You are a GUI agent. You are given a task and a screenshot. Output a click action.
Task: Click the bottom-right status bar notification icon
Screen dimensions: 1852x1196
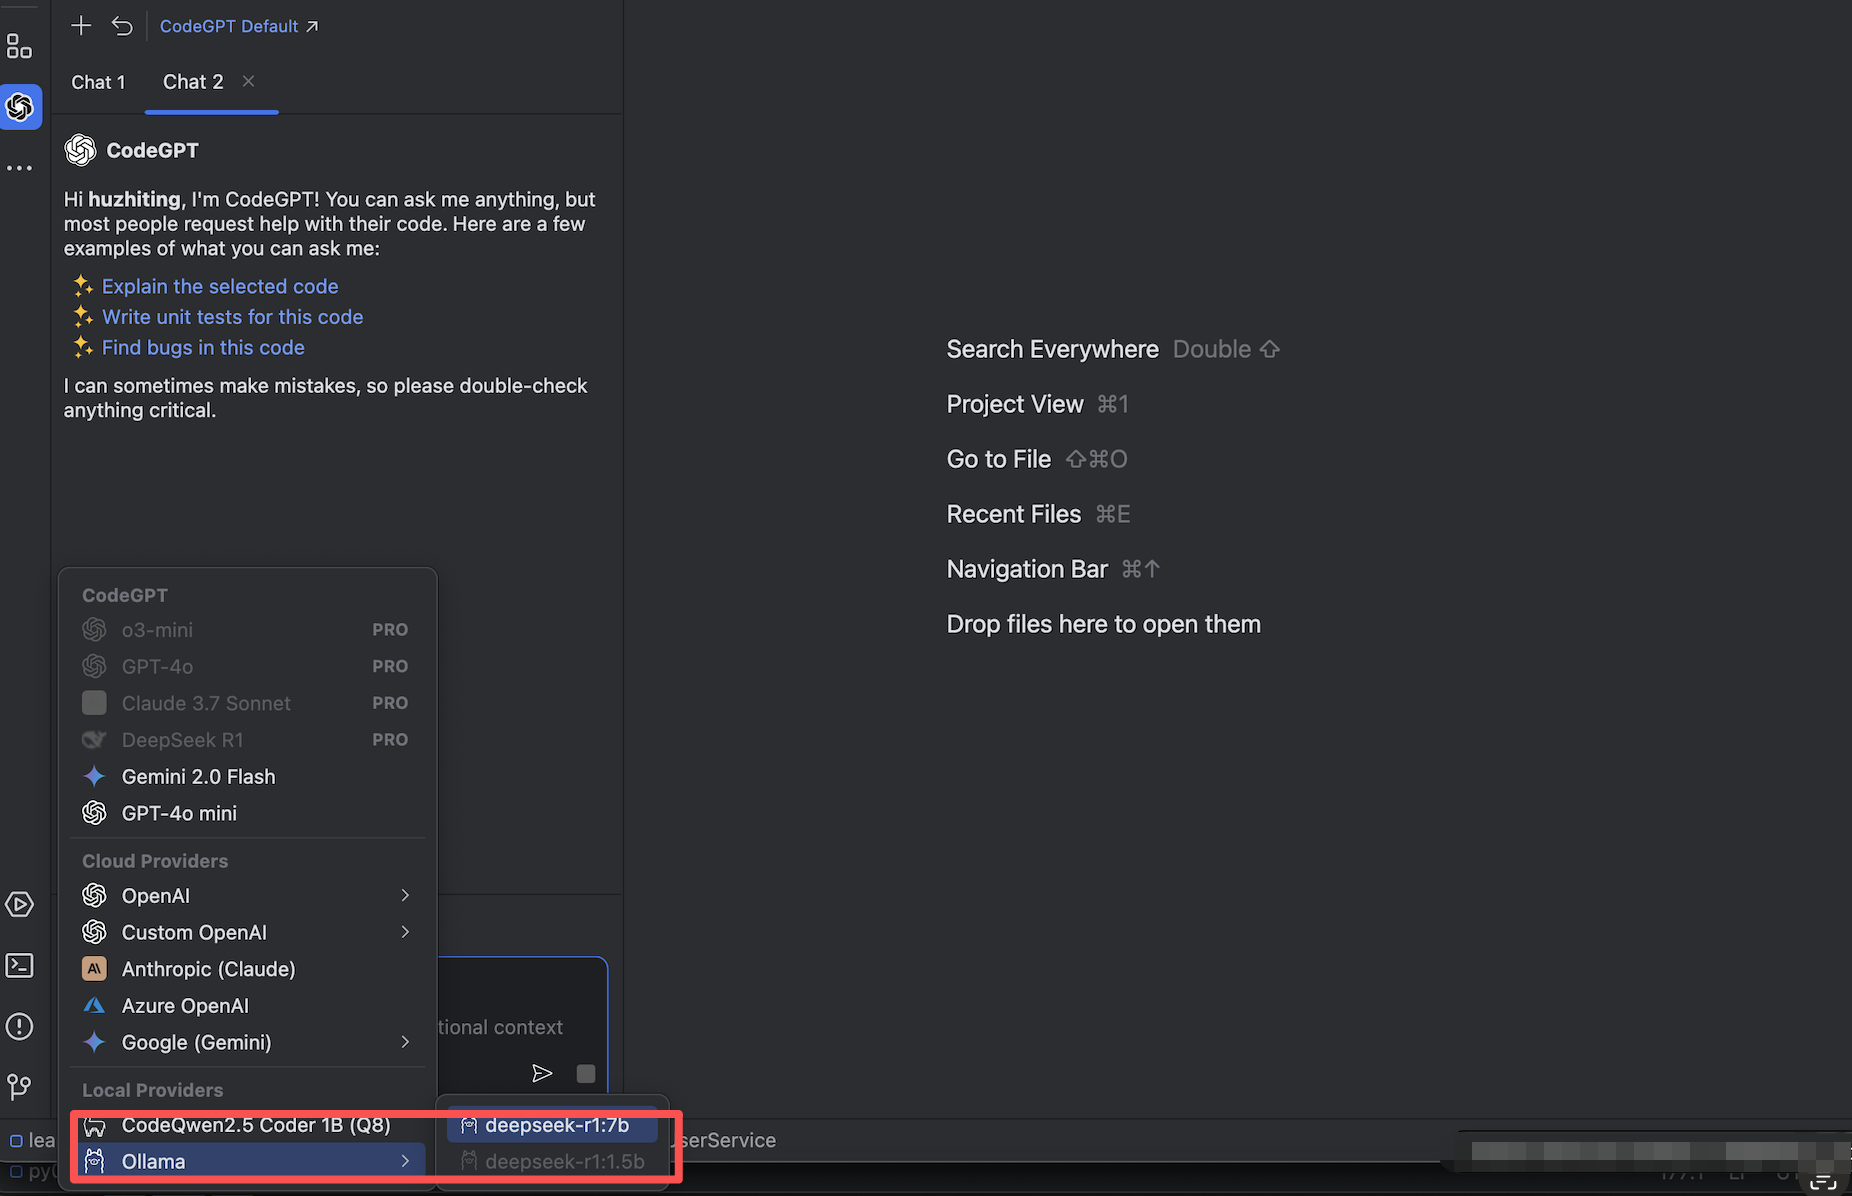coord(1823,1182)
